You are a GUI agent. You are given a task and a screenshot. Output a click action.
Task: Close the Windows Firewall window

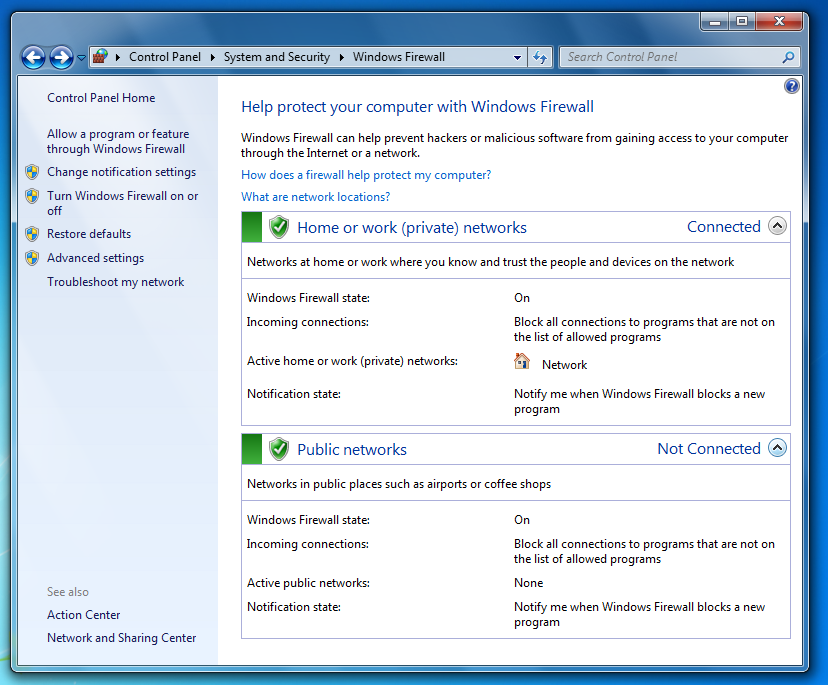pyautogui.click(x=779, y=21)
